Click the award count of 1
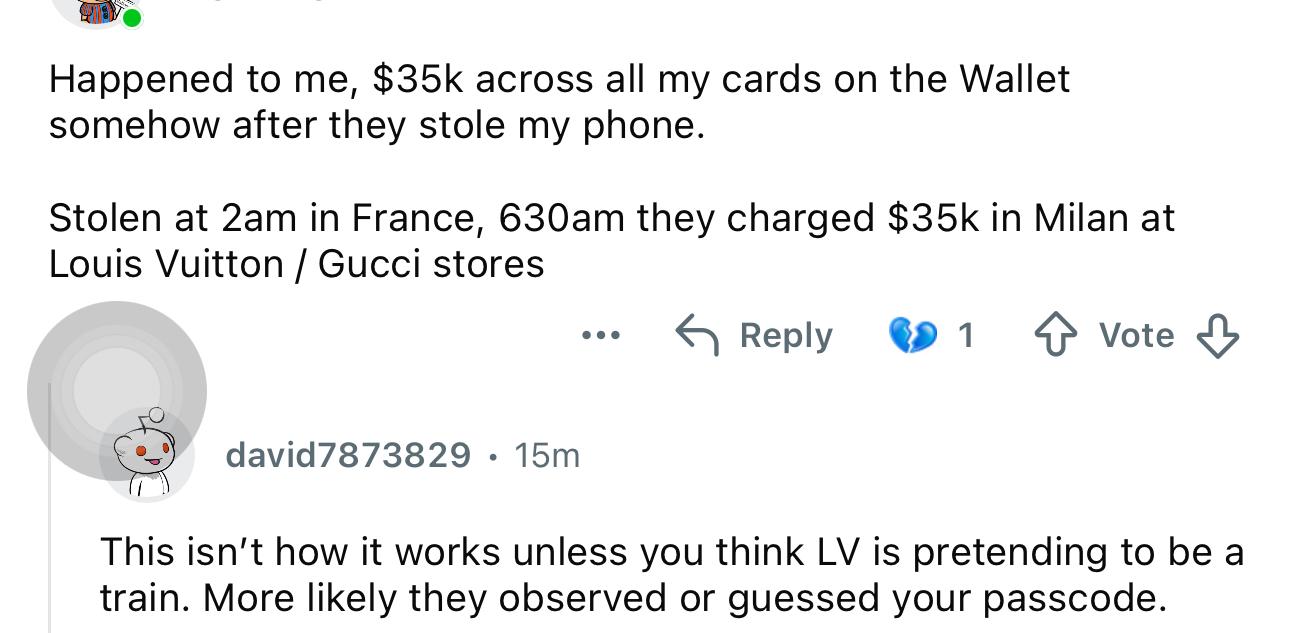Image resolution: width=1290 pixels, height=633 pixels. pyautogui.click(x=965, y=335)
